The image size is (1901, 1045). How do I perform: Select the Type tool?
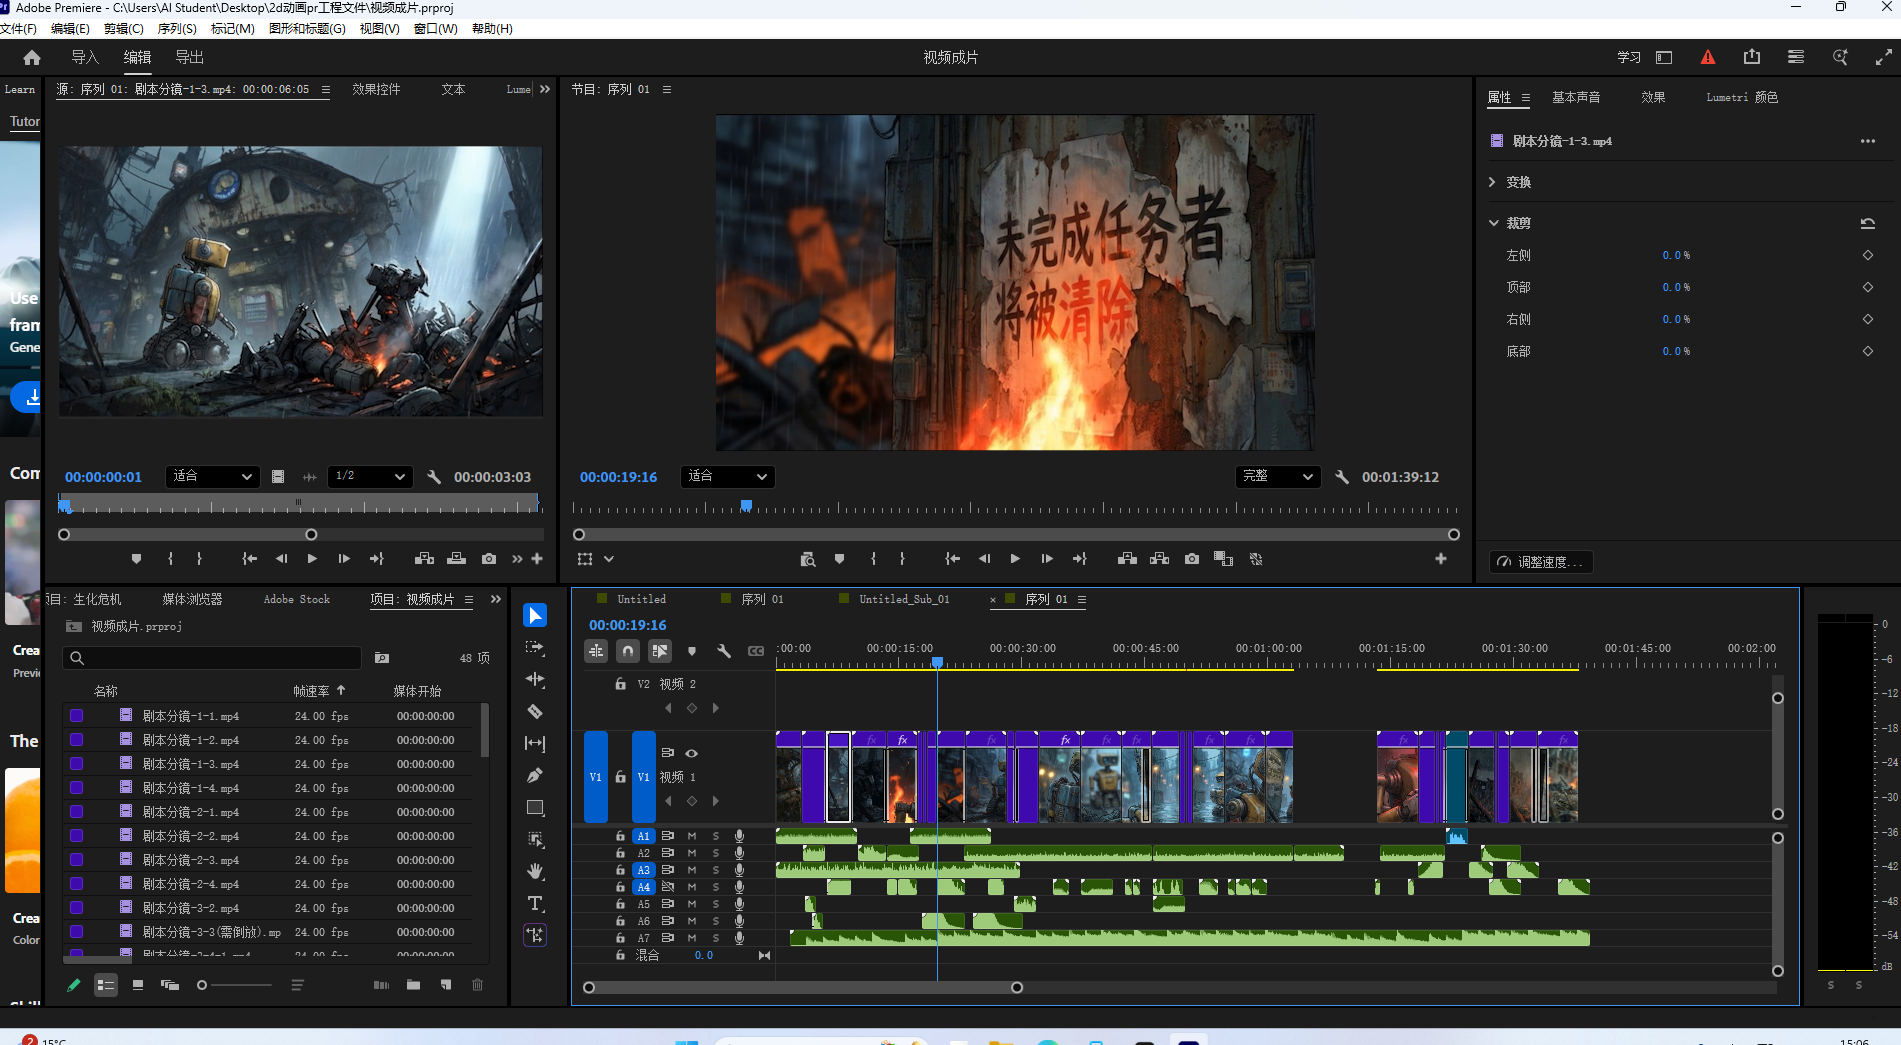[535, 904]
